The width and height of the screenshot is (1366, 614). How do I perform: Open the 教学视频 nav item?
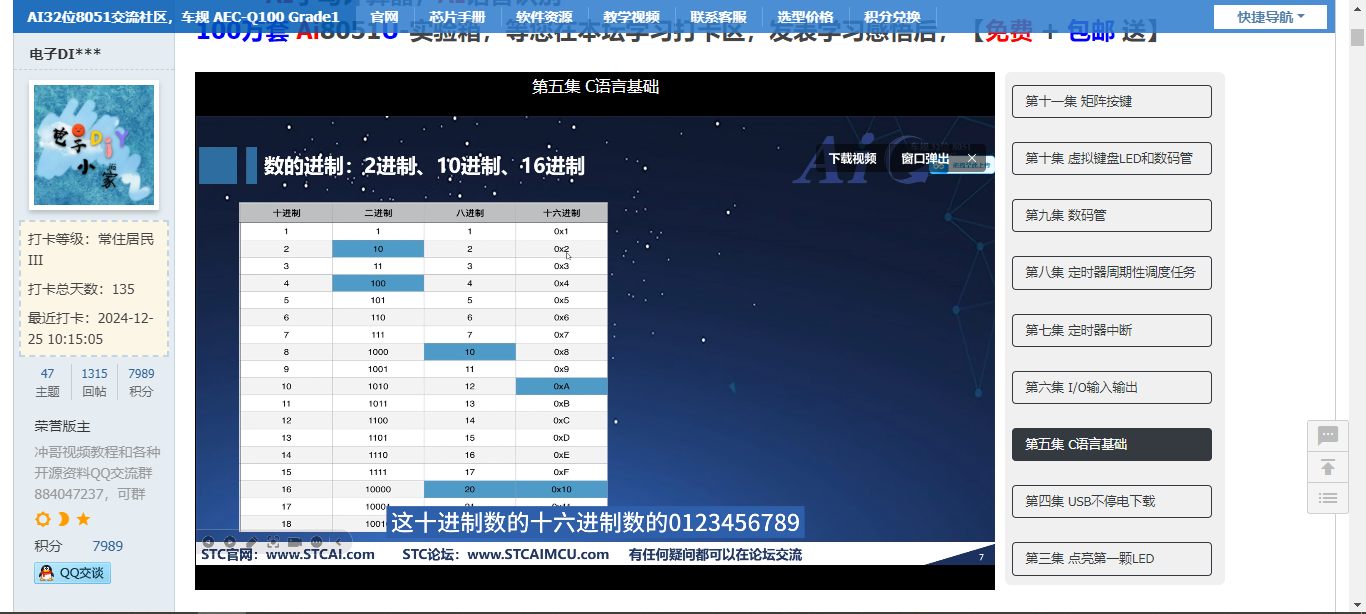631,17
